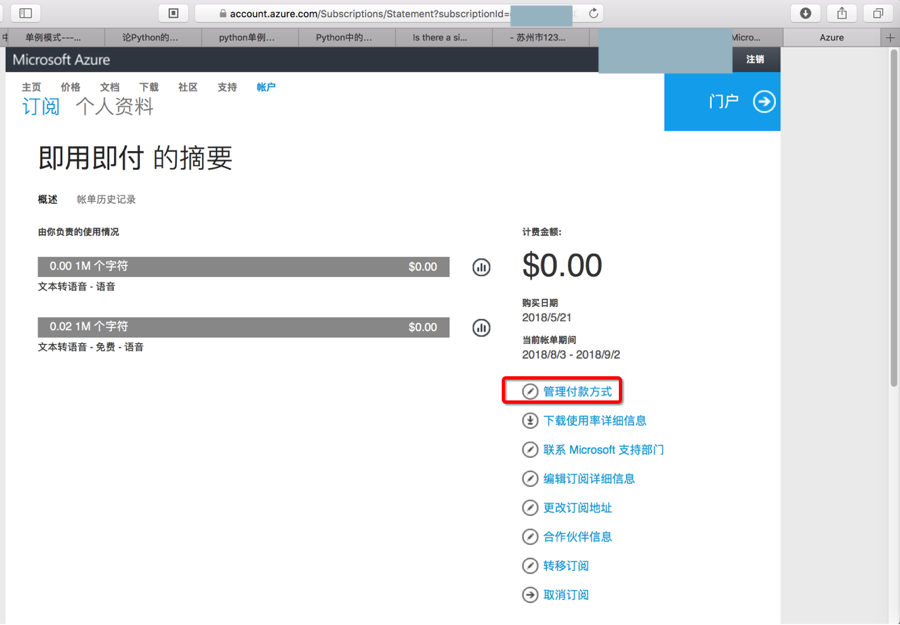Switch to browser tab - 苏州市123...
This screenshot has height=625, width=900.
point(541,37)
